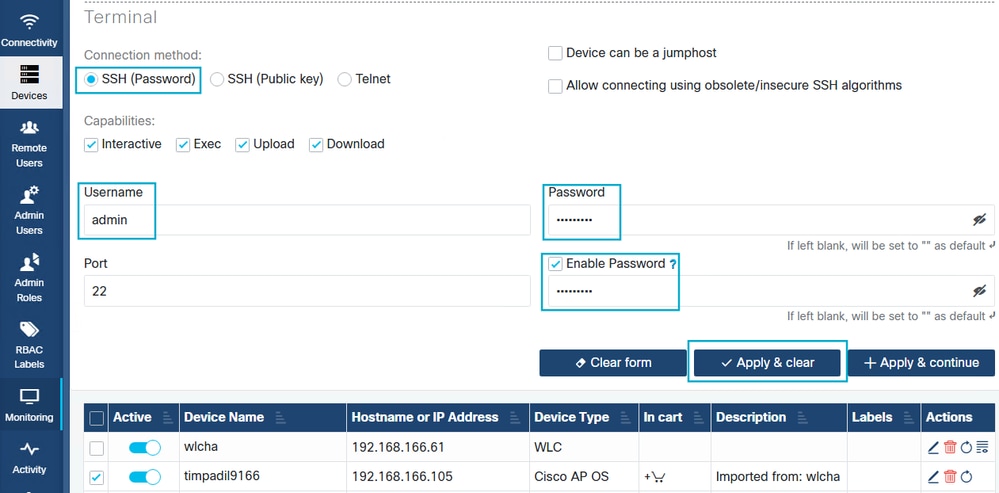Image resolution: width=999 pixels, height=493 pixels.
Task: Add timpadil9166 to cart
Action: 654,477
